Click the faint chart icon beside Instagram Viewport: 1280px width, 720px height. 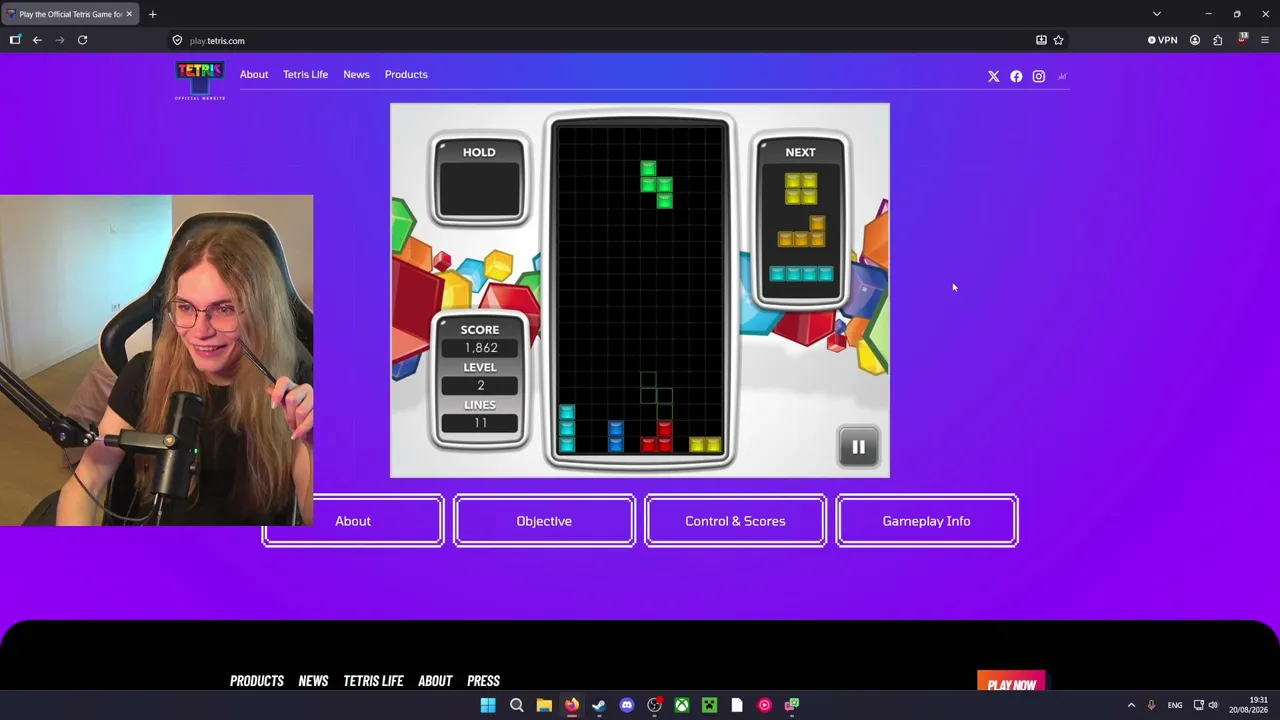click(1062, 76)
